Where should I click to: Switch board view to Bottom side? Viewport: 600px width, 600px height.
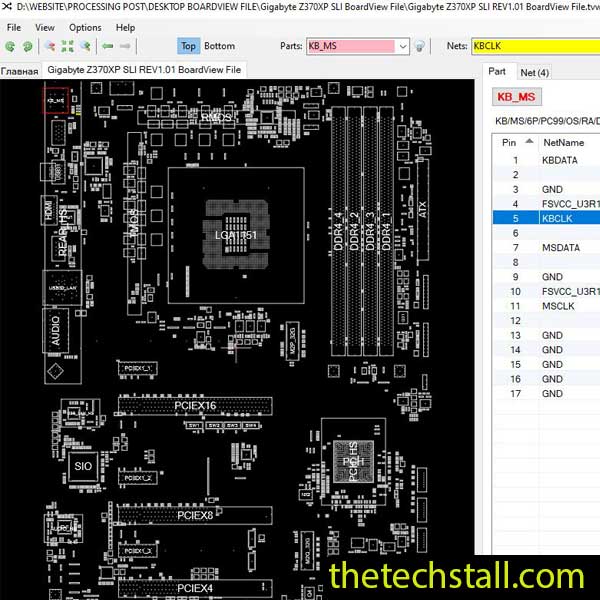219,46
